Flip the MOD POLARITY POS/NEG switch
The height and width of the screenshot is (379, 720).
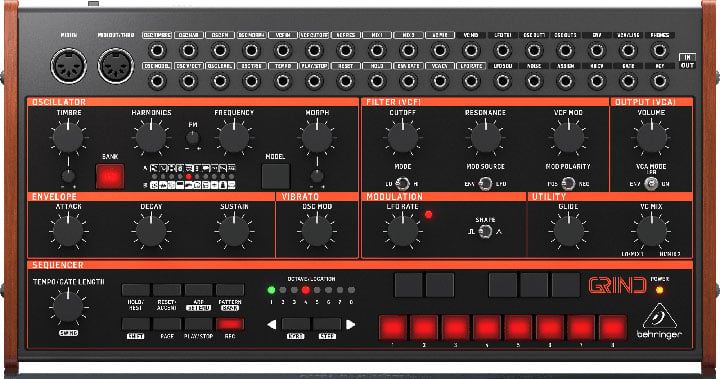pyautogui.click(x=568, y=184)
